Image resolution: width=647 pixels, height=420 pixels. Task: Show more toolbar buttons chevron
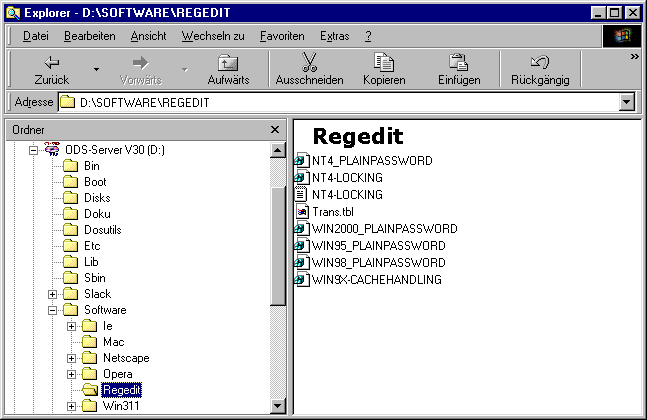[635, 57]
